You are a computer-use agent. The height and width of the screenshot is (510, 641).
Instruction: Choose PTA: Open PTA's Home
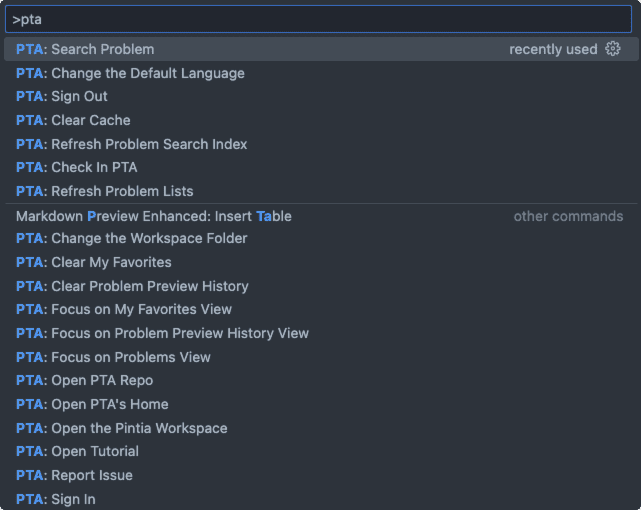click(x=321, y=404)
